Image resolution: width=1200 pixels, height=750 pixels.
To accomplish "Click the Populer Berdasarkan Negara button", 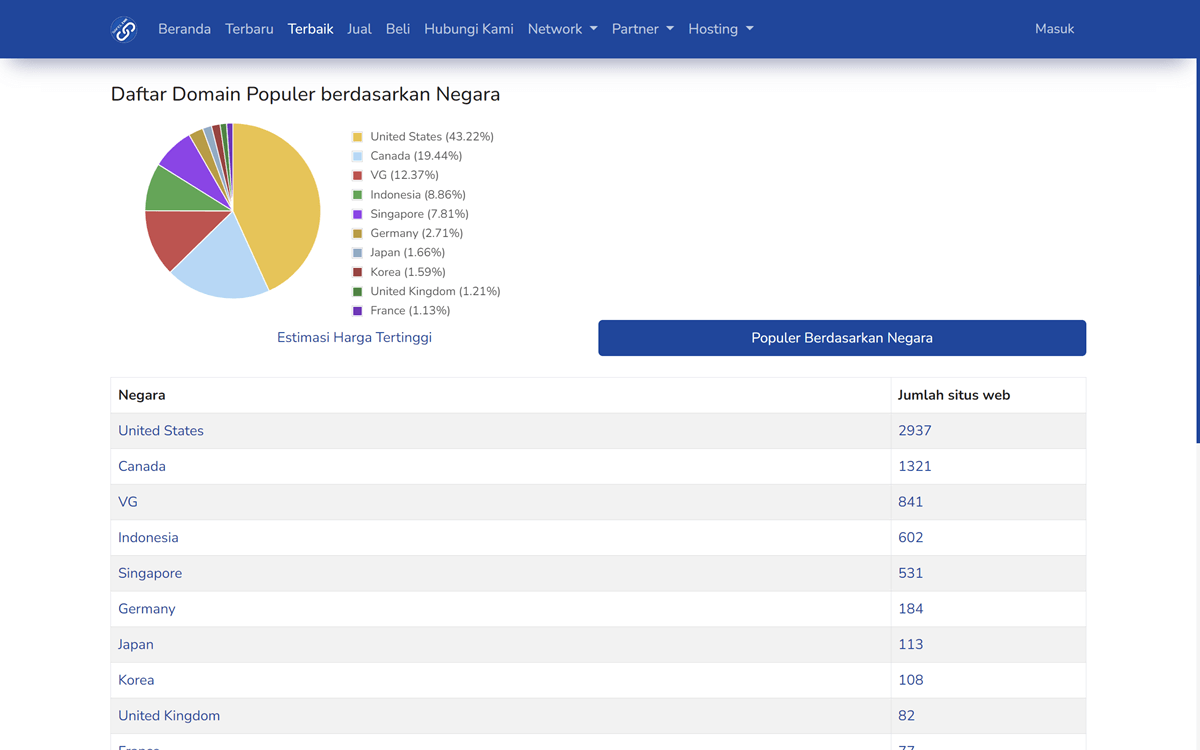I will pyautogui.click(x=842, y=338).
